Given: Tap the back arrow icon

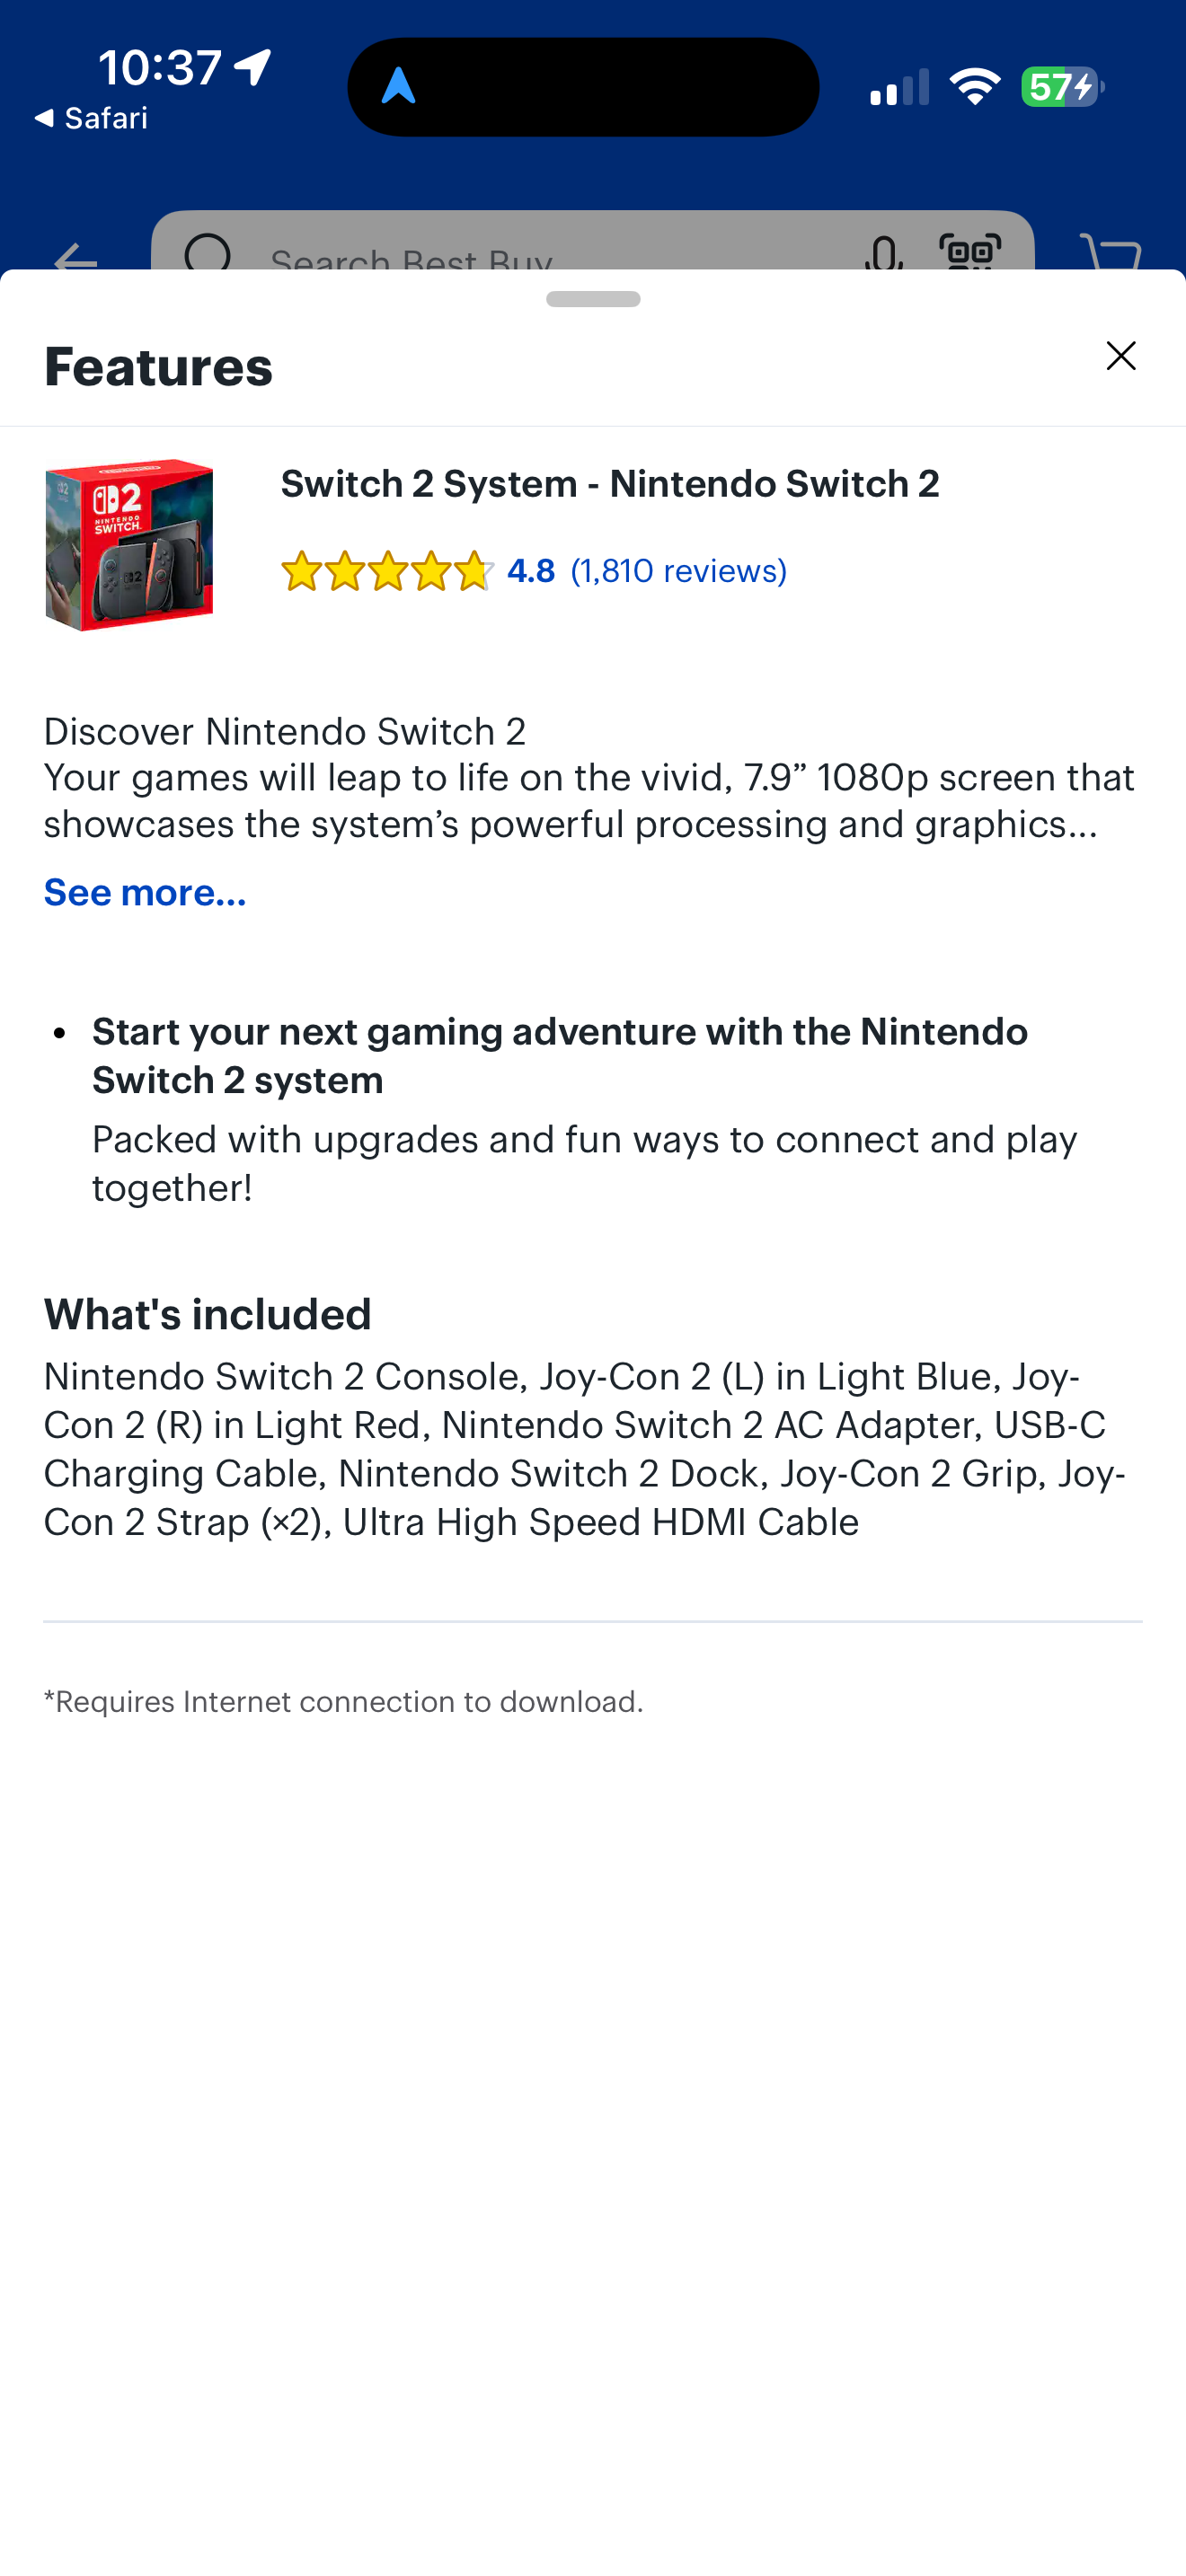Looking at the screenshot, I should pyautogui.click(x=75, y=258).
